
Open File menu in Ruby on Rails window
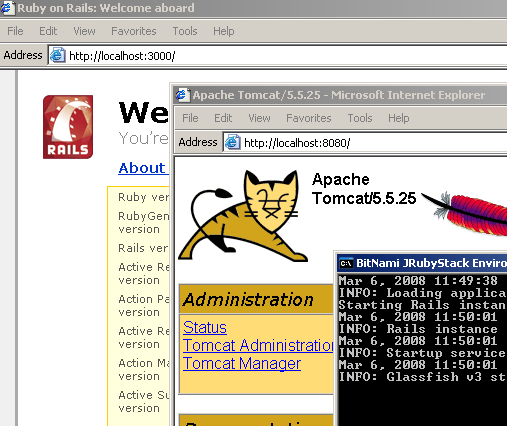coord(15,31)
